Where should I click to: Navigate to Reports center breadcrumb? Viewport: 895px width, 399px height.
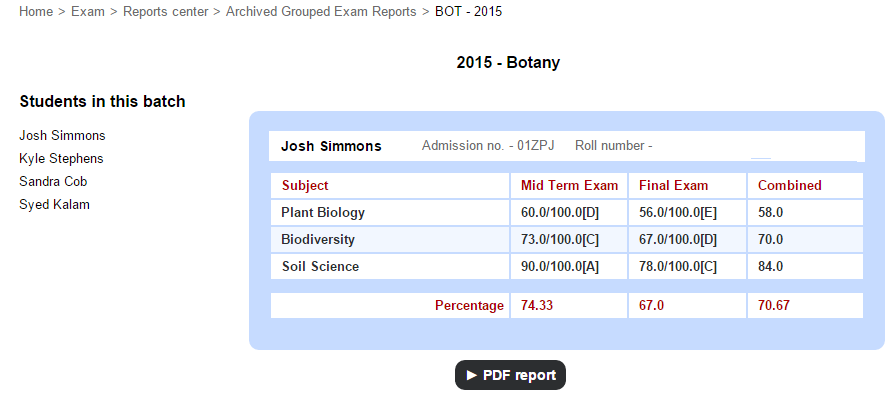coord(166,11)
